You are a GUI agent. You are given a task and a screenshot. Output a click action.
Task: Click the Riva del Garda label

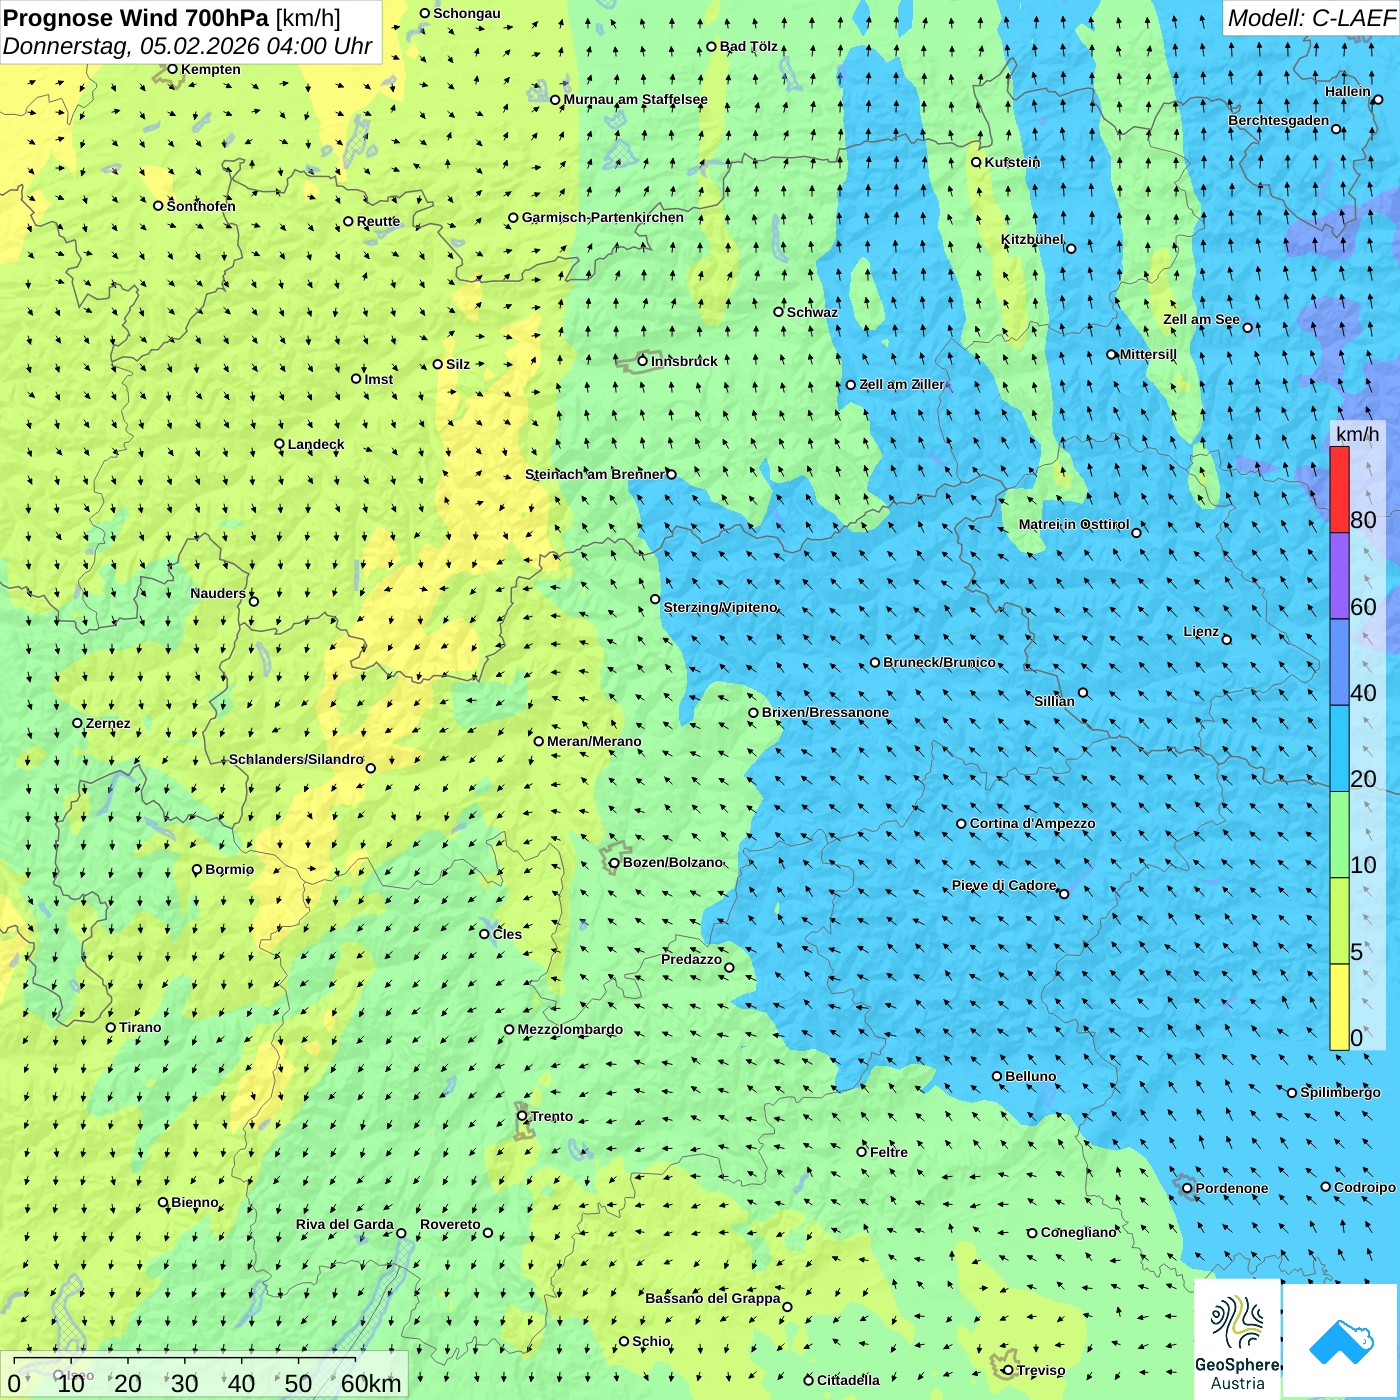[x=344, y=1224]
